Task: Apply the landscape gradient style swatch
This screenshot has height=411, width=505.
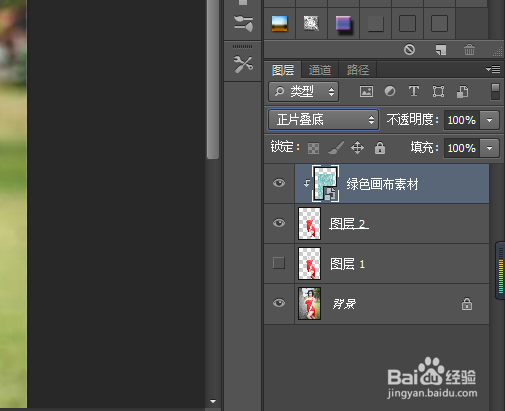Action: [x=279, y=24]
